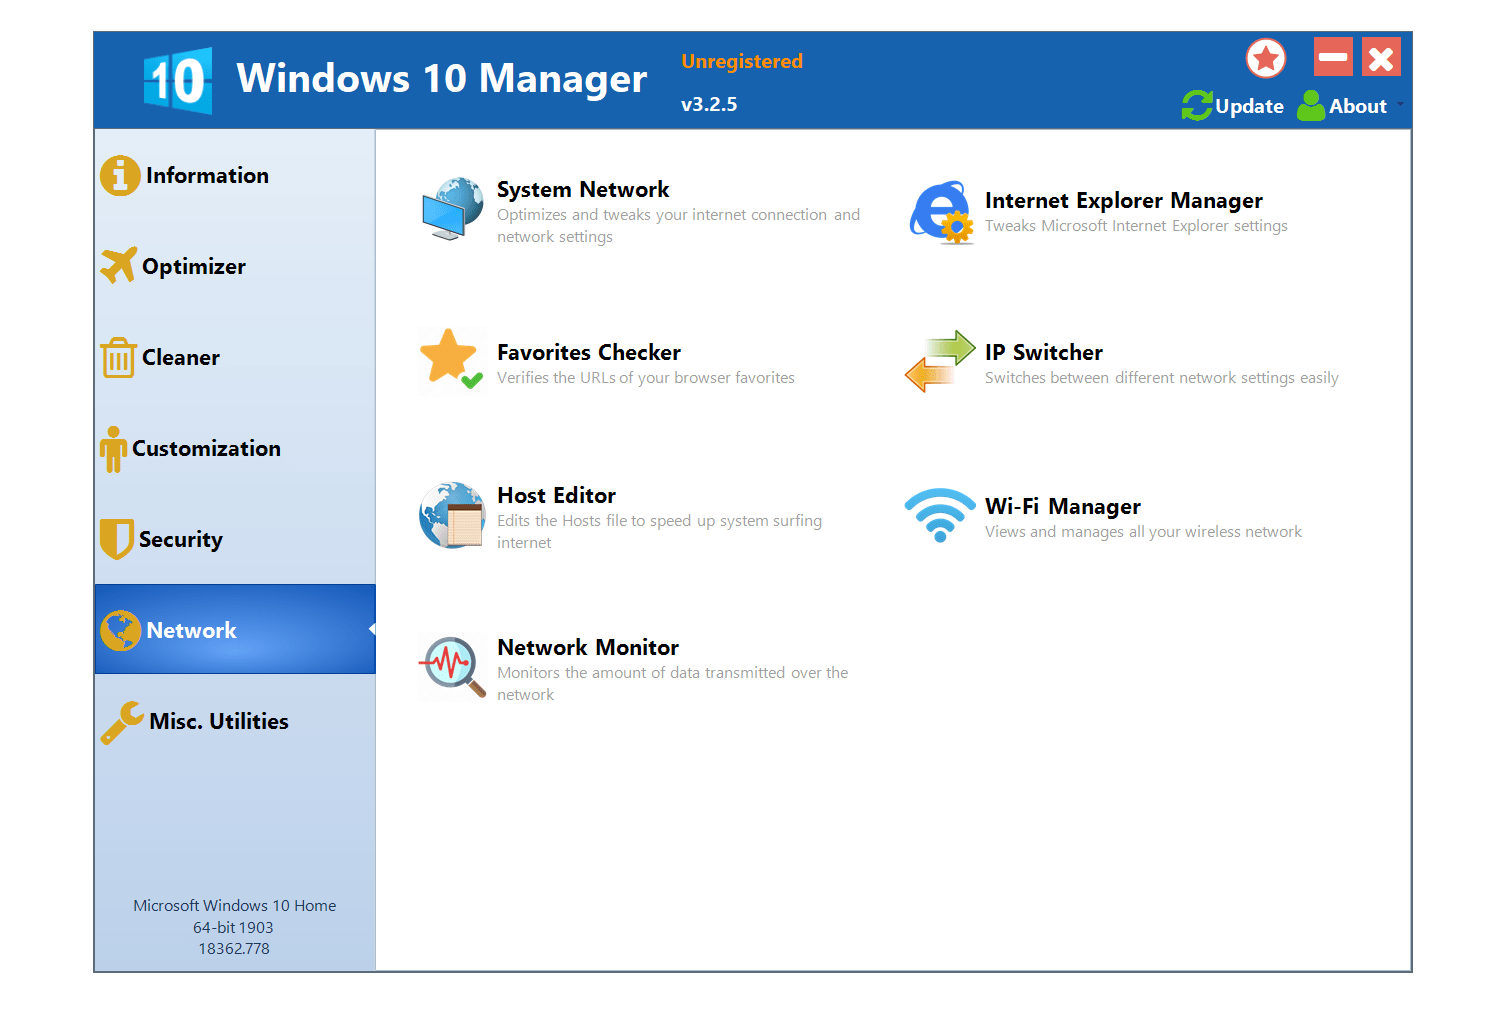Open IP Switcher arrows icon
This screenshot has width=1506, height=1013.
[940, 361]
